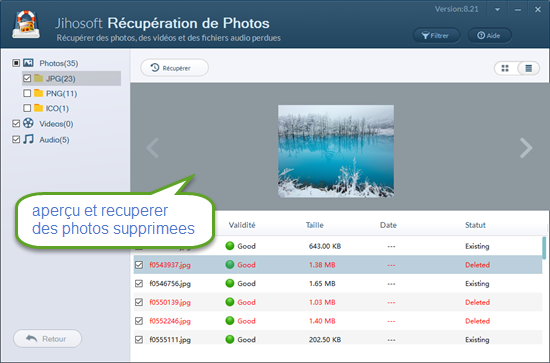Click the 1.65 MB size cell
The width and height of the screenshot is (550, 363).
[x=322, y=283]
